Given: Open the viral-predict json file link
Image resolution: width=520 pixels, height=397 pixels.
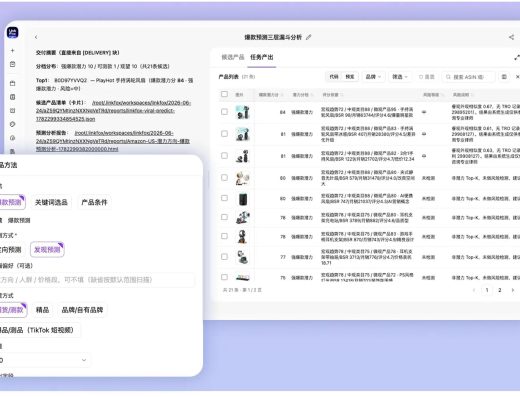Looking at the screenshot, I should [x=113, y=111].
